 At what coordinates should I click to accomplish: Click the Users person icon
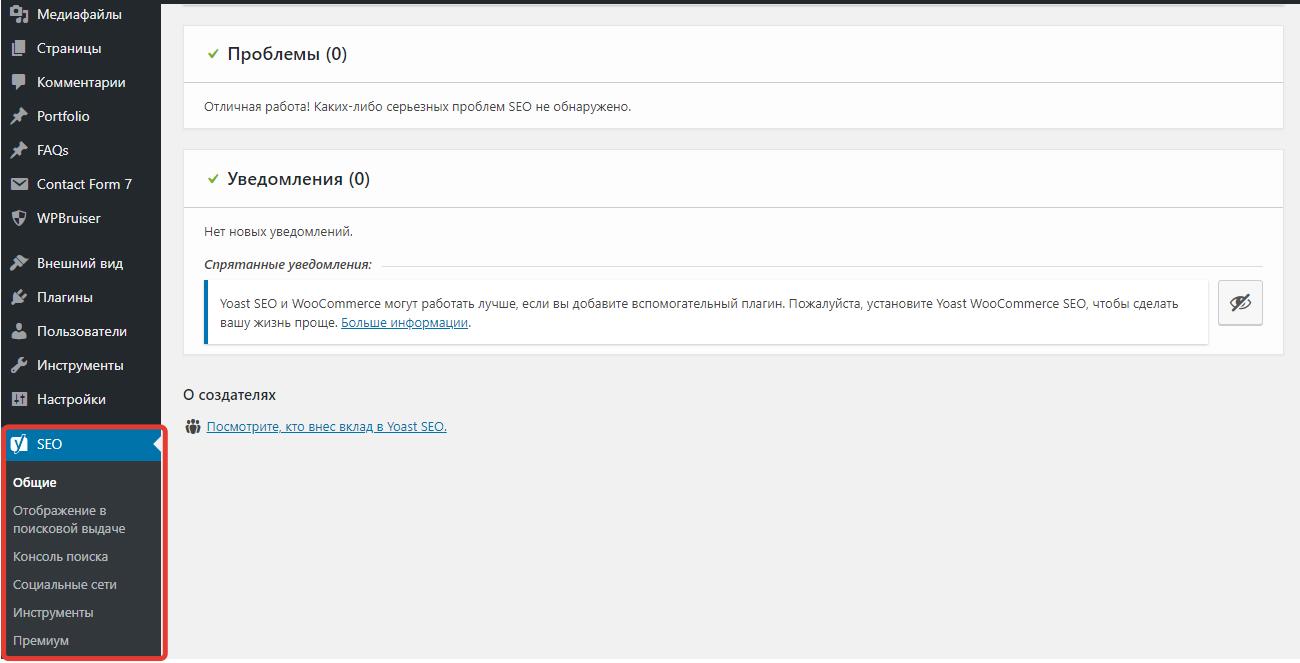(x=18, y=331)
